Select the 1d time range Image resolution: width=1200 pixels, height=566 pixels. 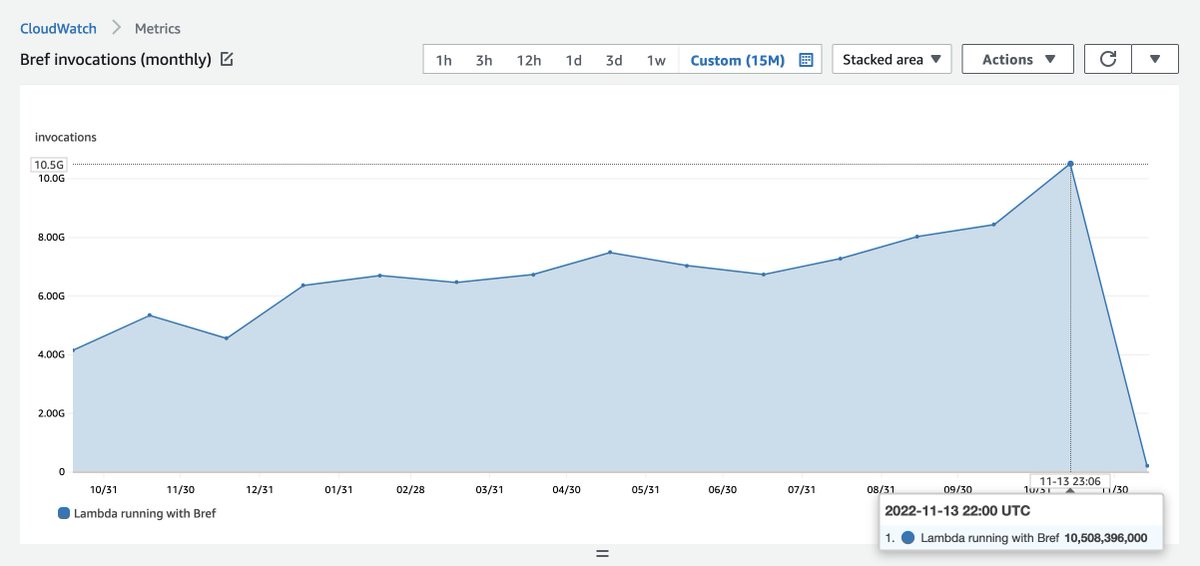573,60
